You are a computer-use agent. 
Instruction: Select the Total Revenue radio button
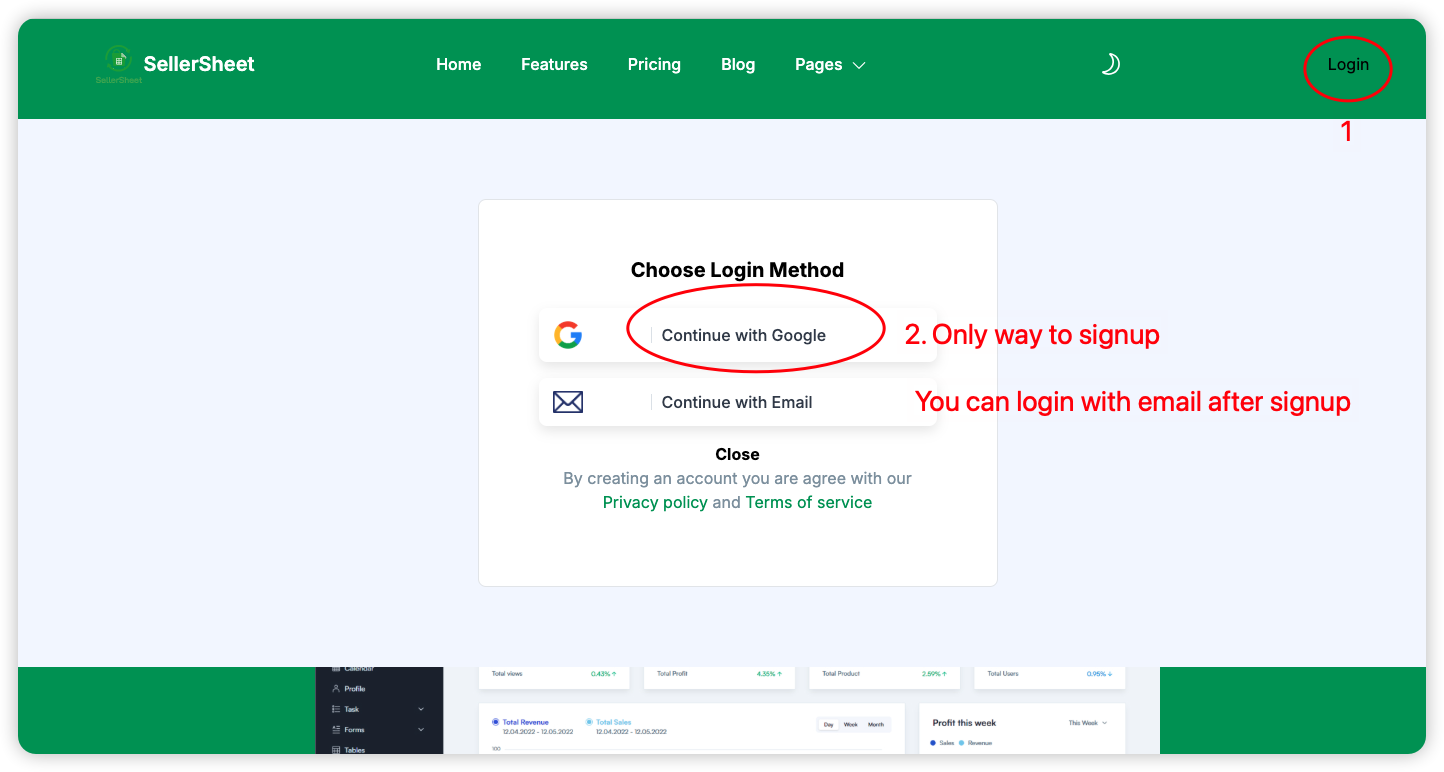(494, 721)
